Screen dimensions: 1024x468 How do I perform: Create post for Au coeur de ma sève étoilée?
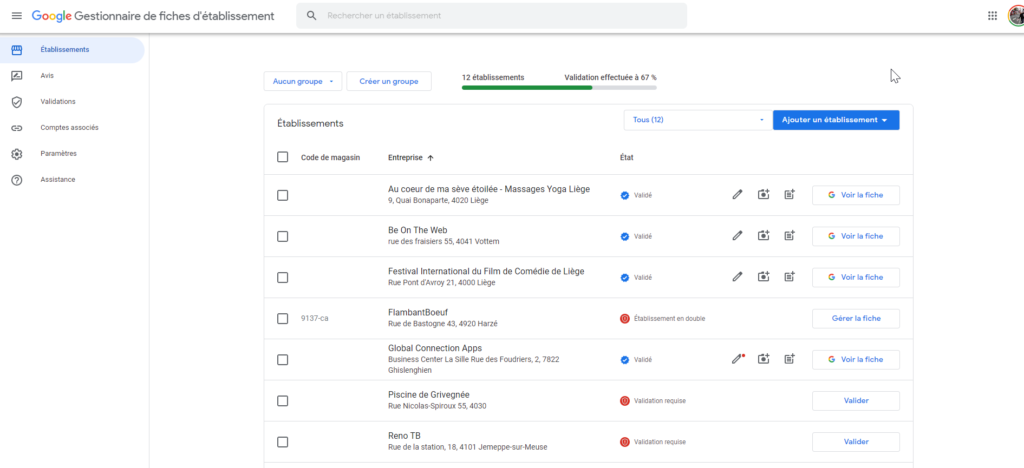(x=790, y=195)
